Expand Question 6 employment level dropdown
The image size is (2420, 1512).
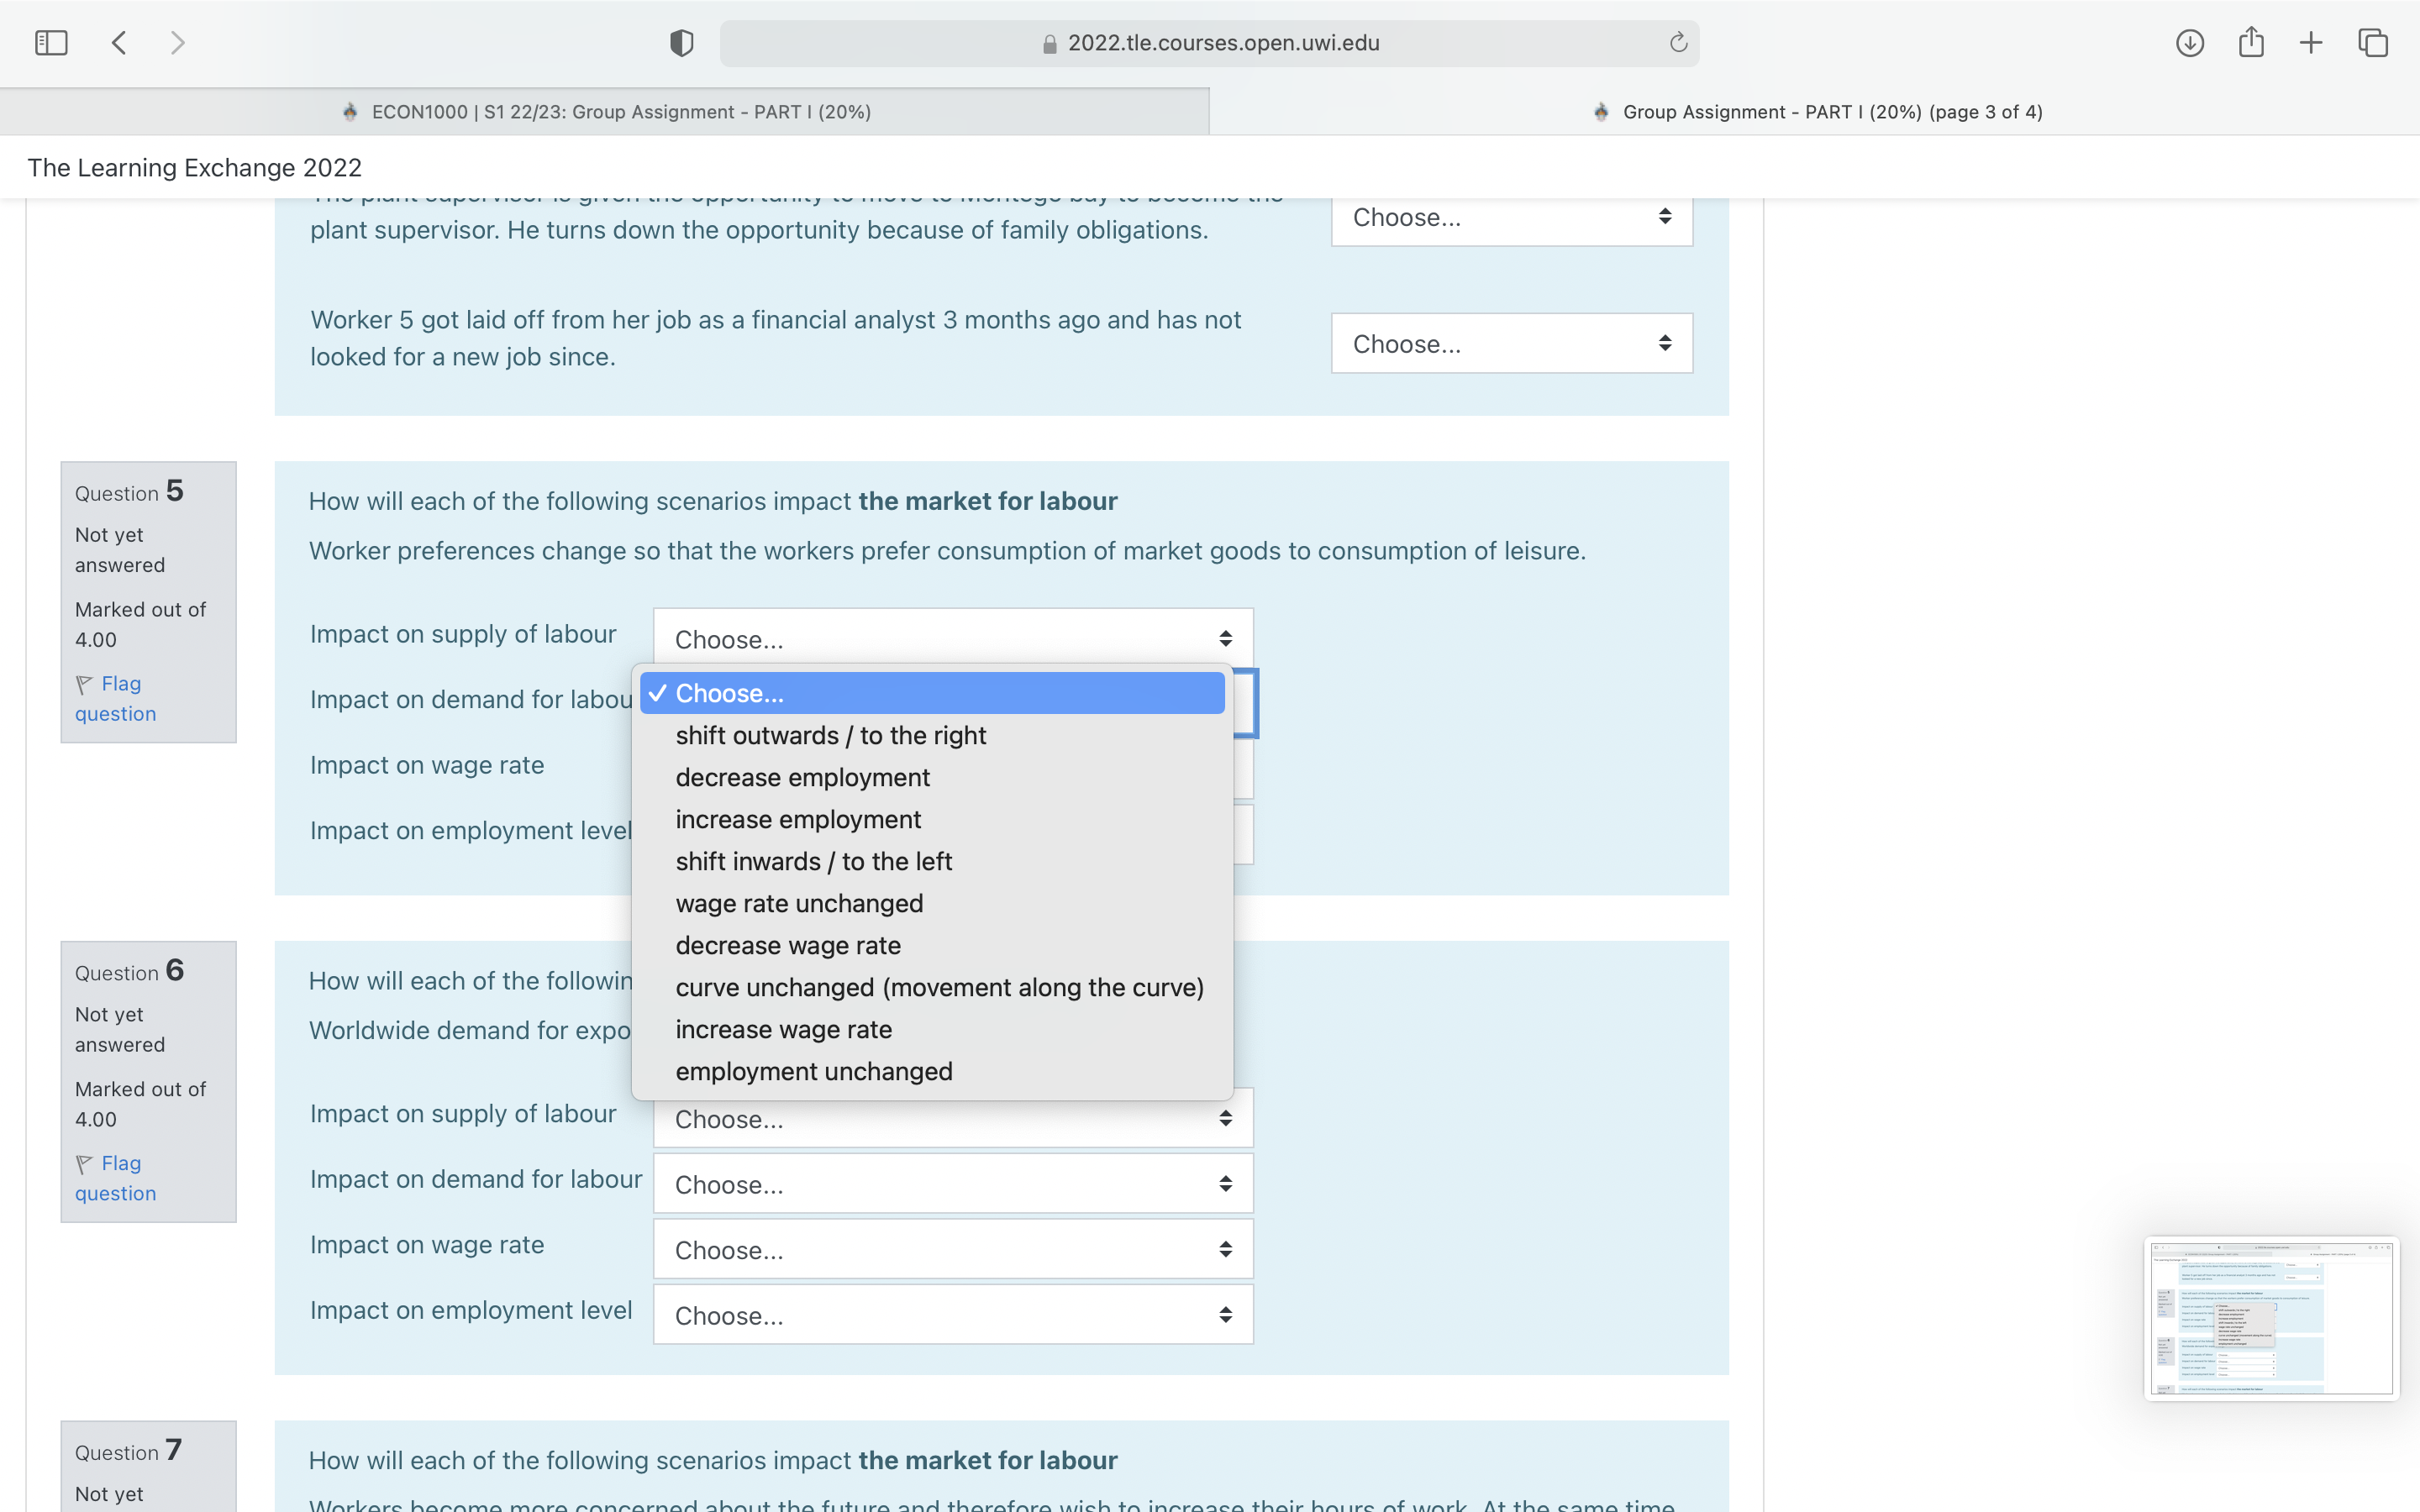952,1315
